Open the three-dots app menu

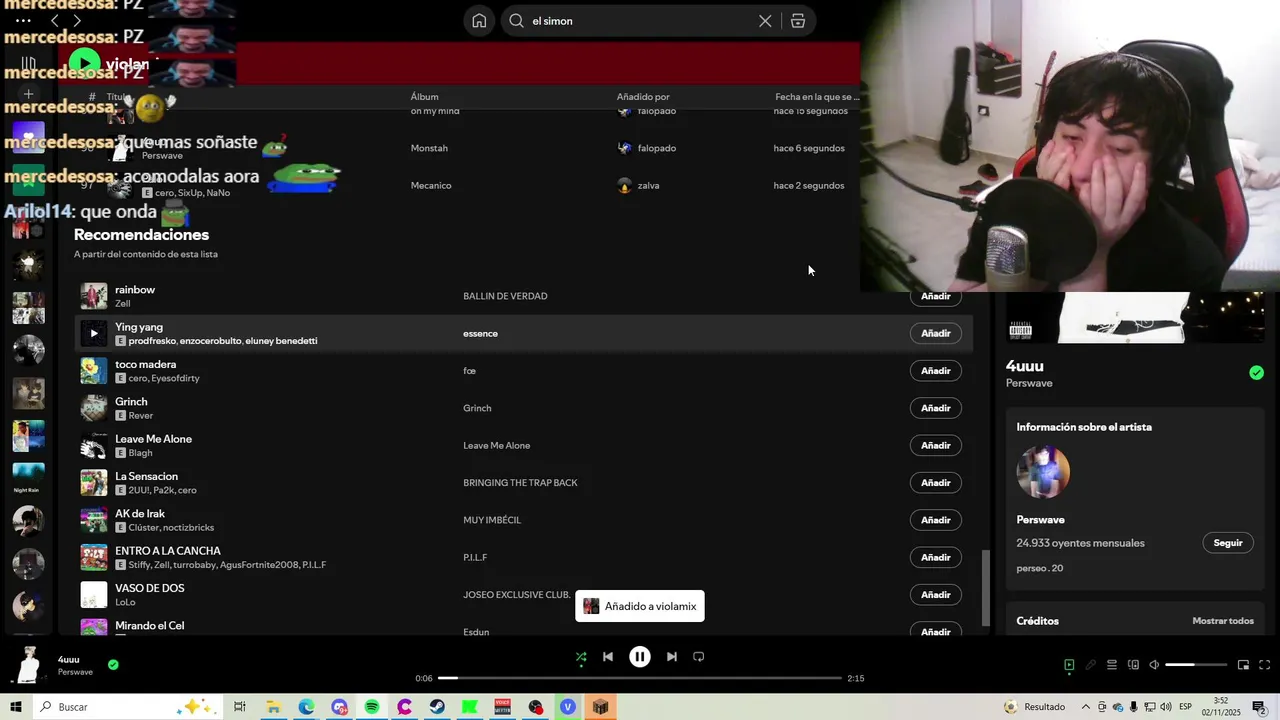coord(23,20)
